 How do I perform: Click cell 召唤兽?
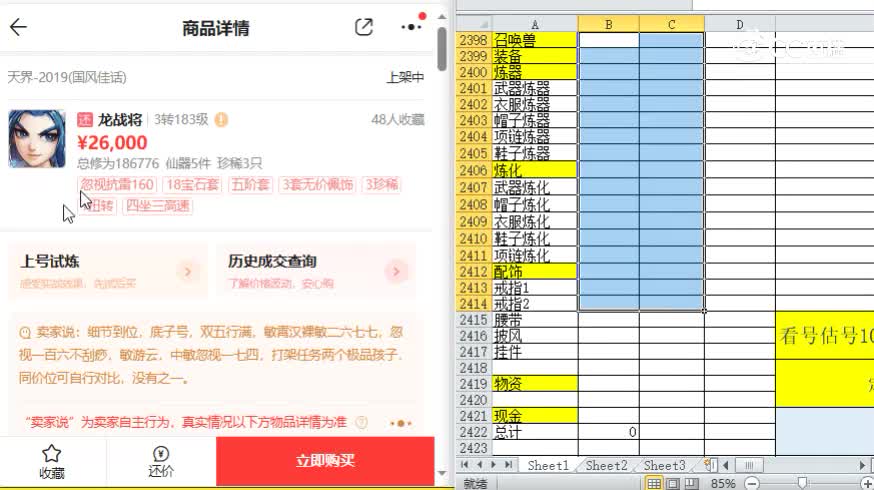535,40
